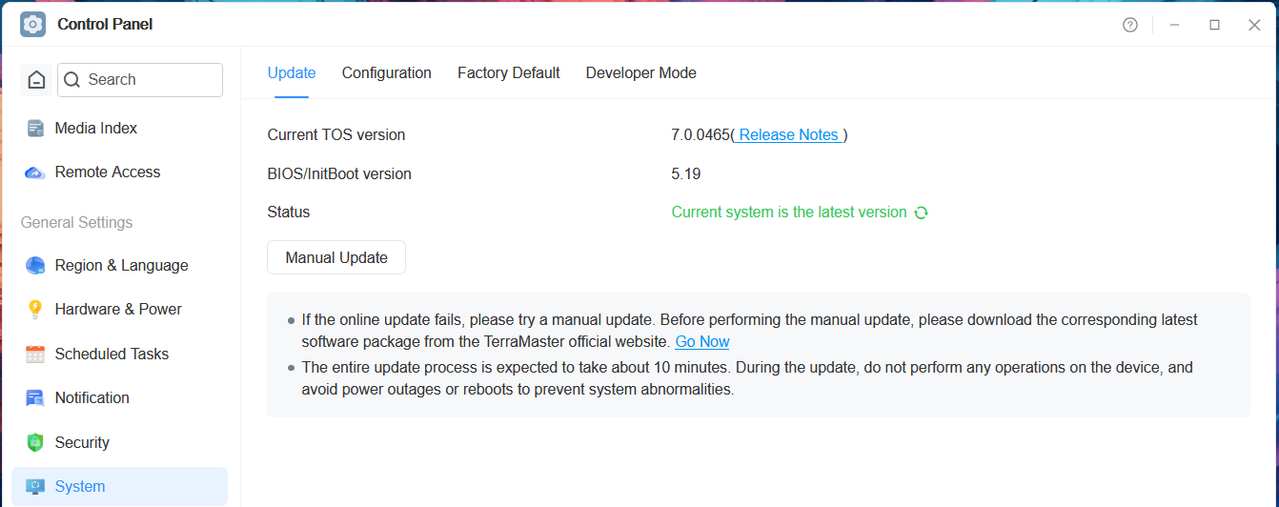Click the Region & Language globe icon
Screen dimensions: 1279x507
tap(35, 265)
